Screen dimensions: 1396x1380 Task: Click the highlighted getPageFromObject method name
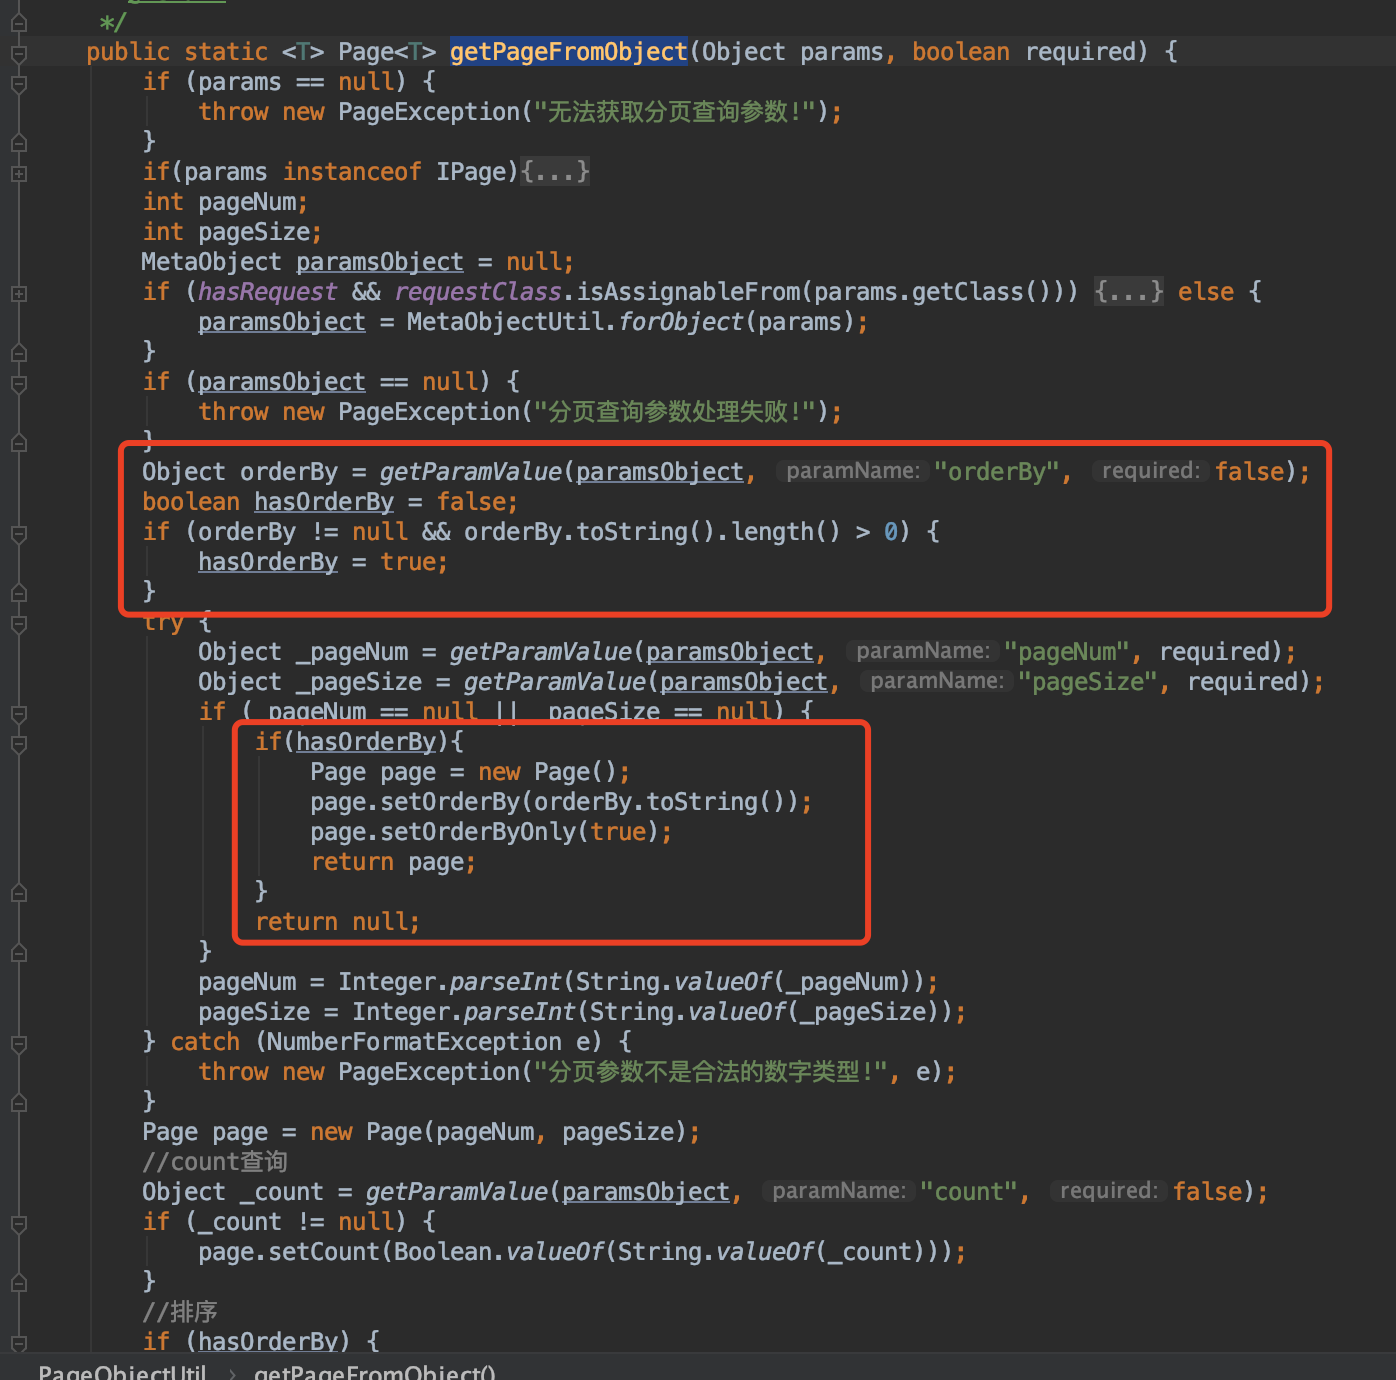568,52
